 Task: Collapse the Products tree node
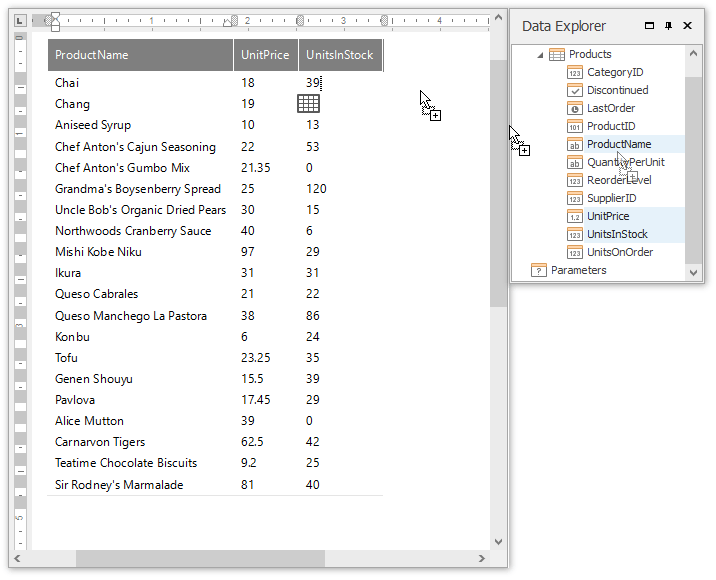(x=541, y=55)
